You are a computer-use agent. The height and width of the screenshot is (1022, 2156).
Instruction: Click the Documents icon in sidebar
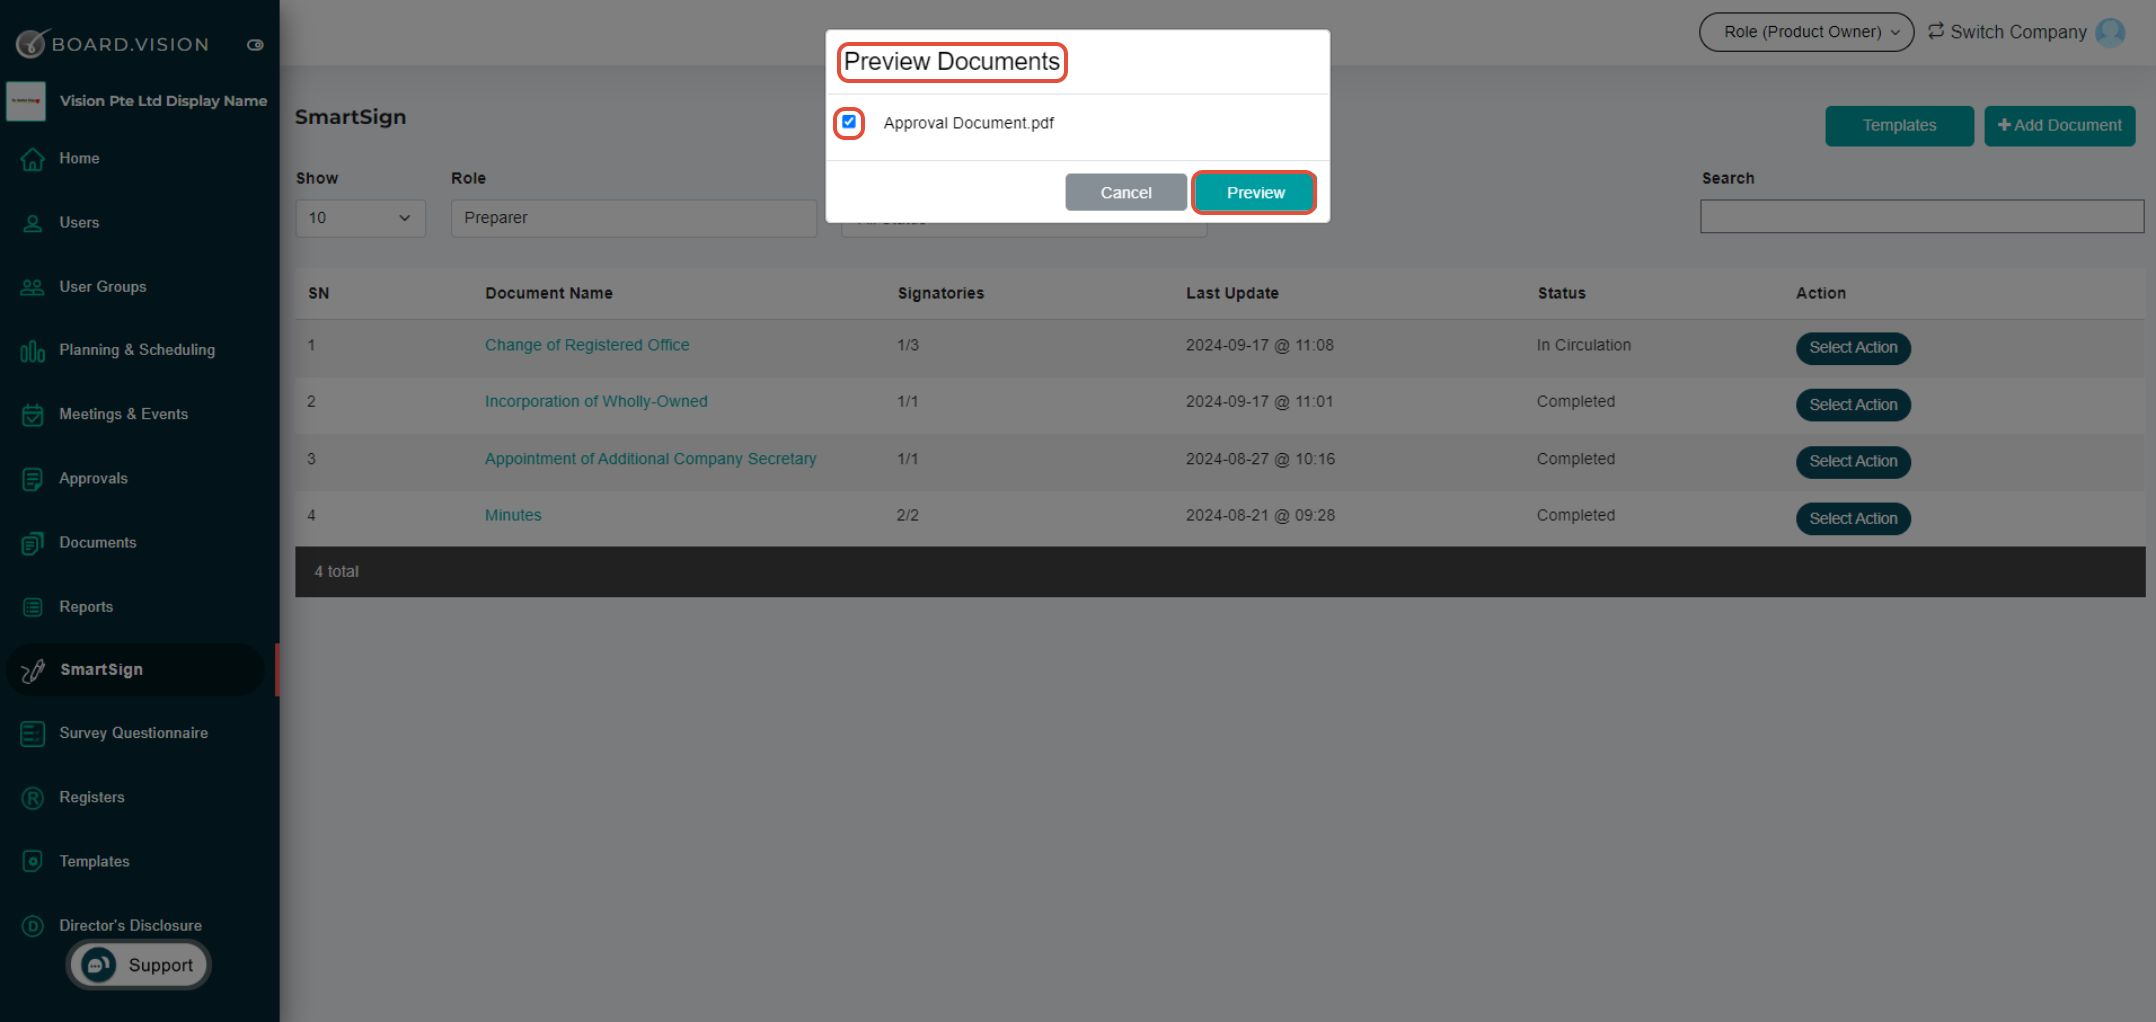point(33,543)
